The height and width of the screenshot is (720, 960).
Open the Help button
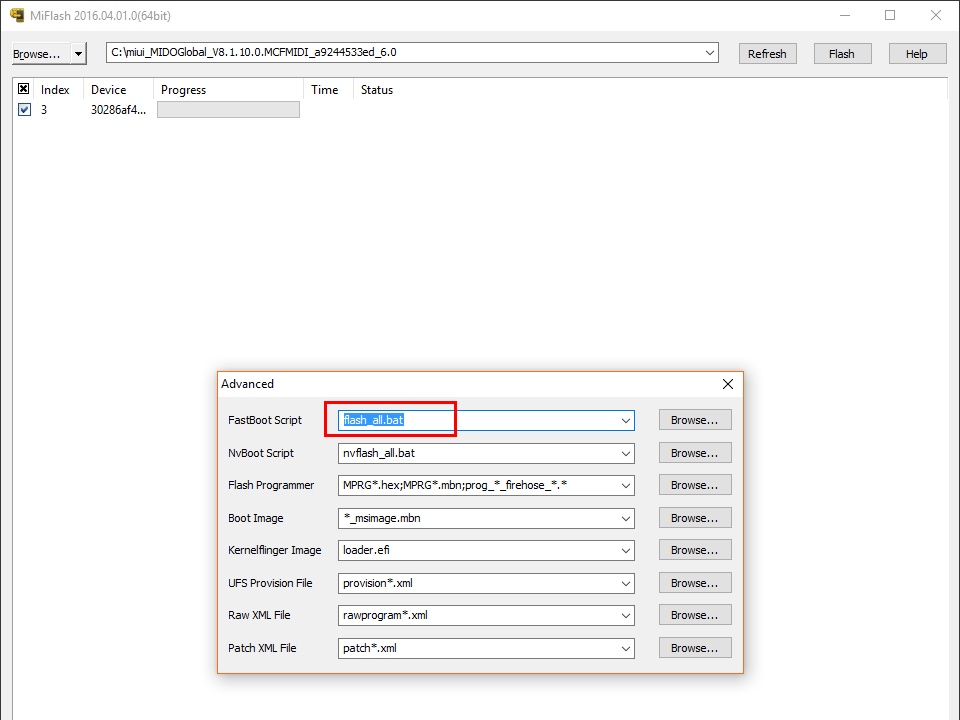point(917,54)
